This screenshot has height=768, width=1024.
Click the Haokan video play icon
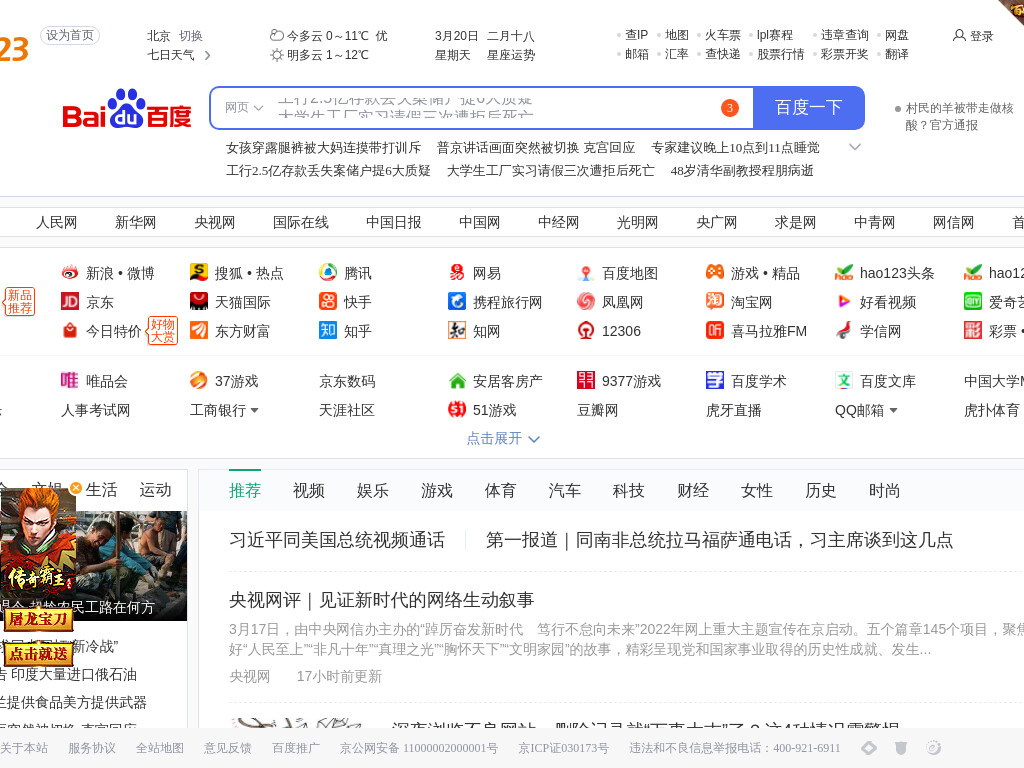[844, 301]
